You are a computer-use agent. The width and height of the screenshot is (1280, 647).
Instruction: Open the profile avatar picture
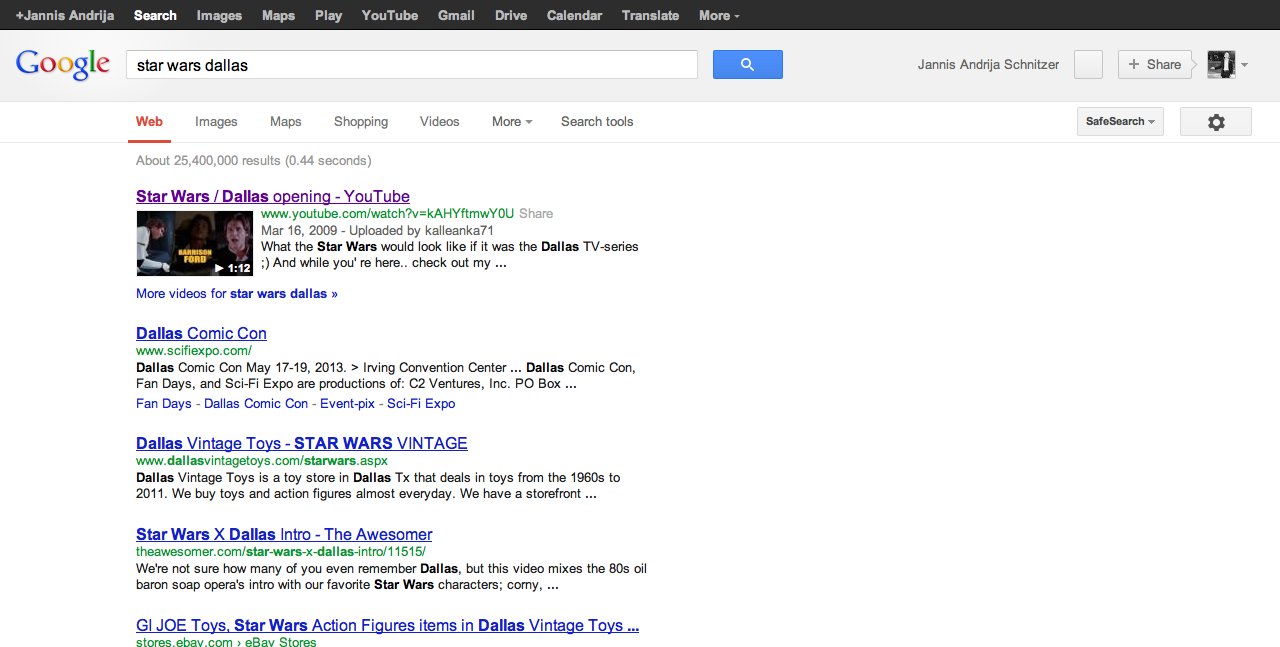click(x=1221, y=64)
